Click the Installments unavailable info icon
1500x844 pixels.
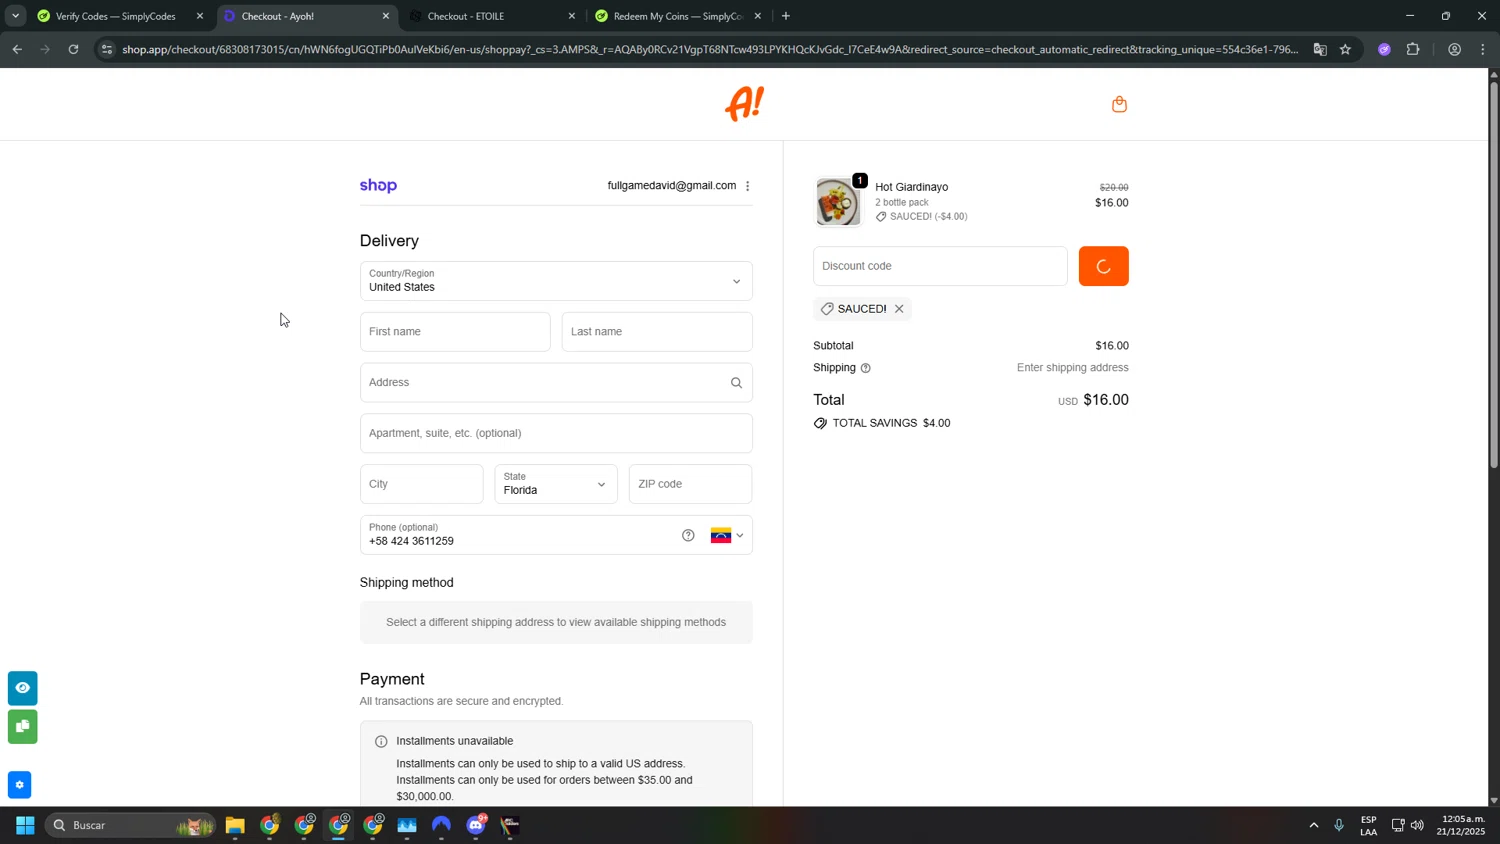[381, 742]
